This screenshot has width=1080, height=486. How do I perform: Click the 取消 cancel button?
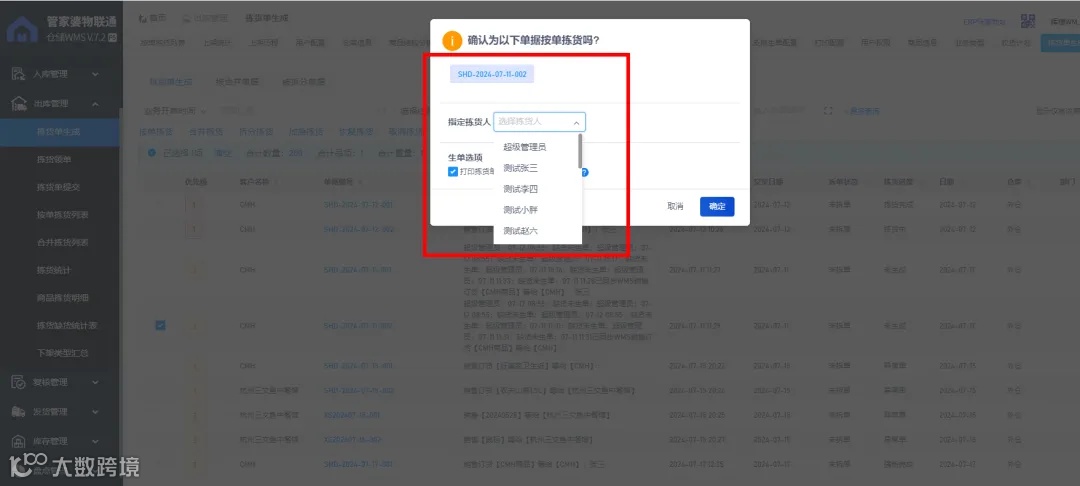pos(675,207)
